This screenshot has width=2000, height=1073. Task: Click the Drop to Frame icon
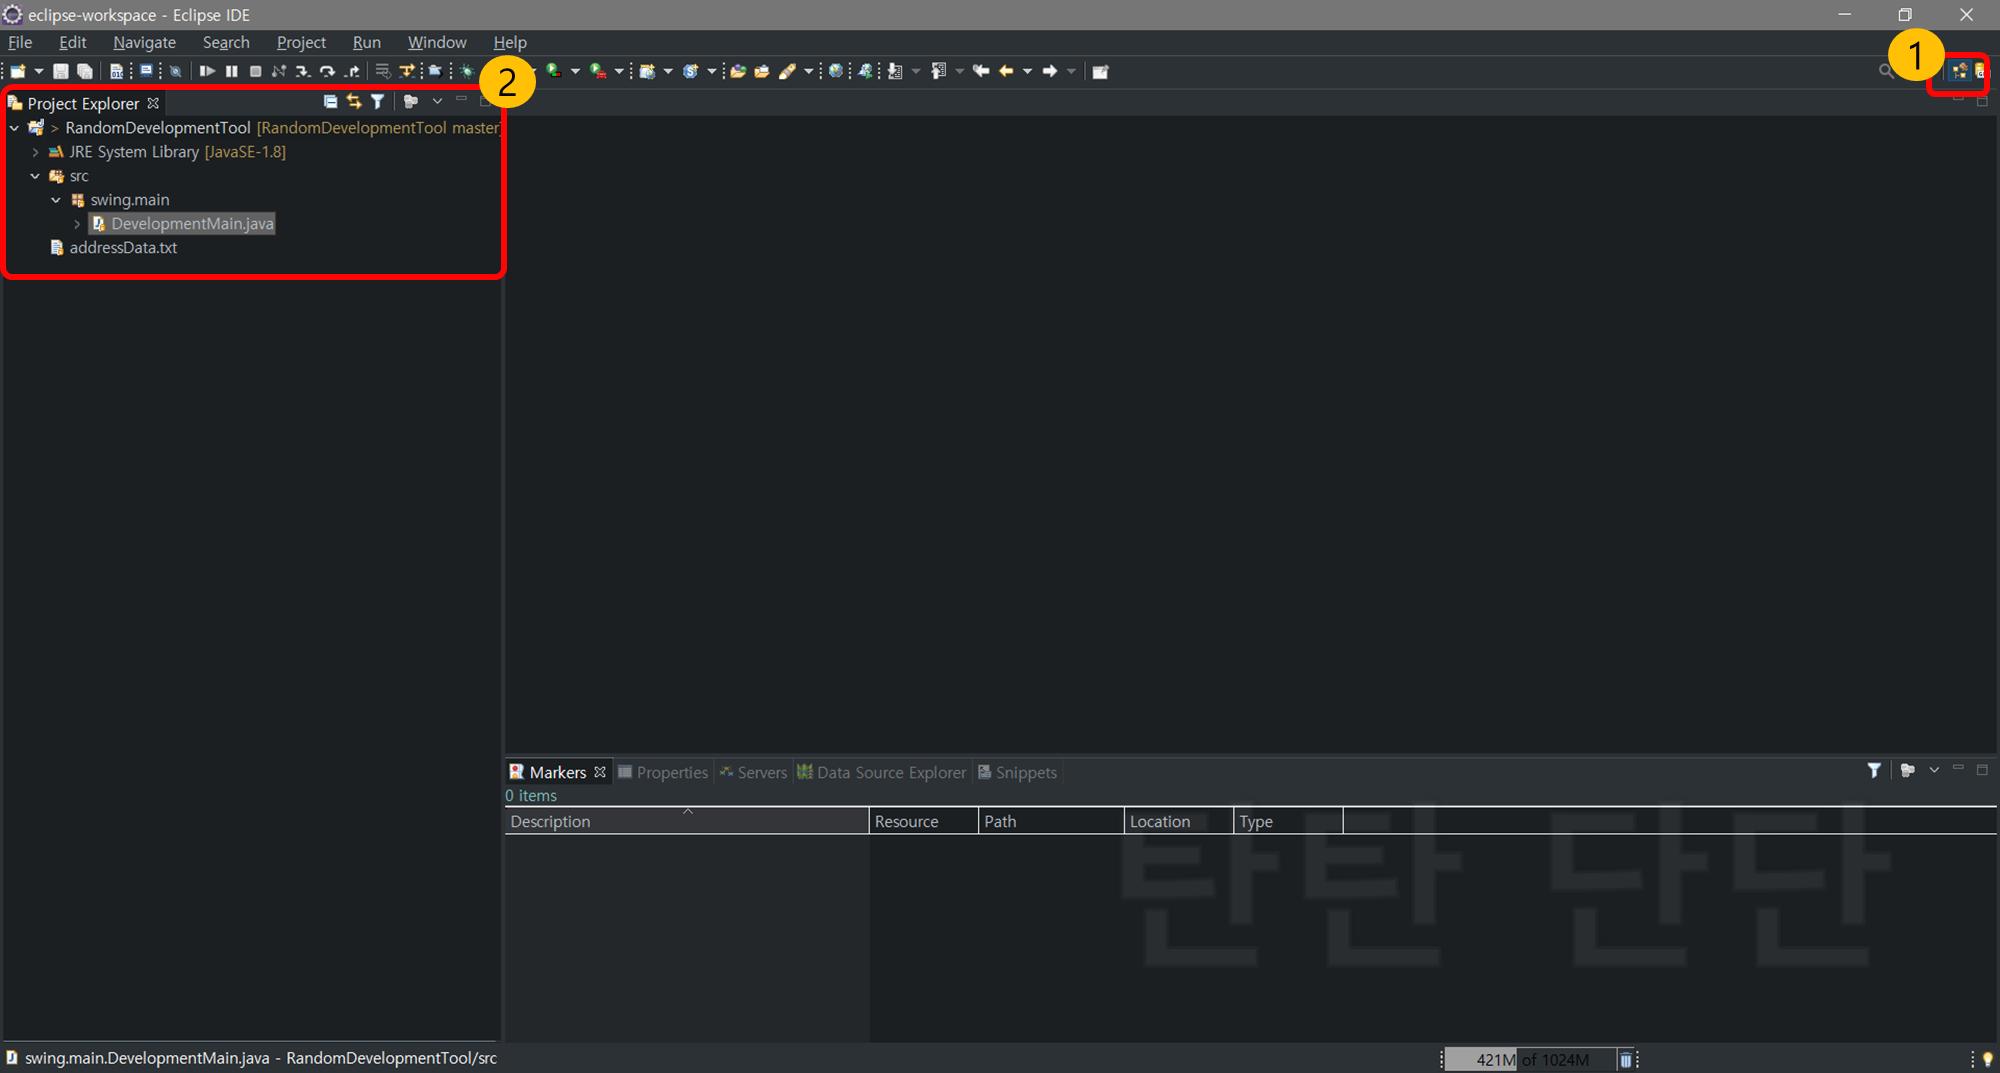pyautogui.click(x=383, y=71)
